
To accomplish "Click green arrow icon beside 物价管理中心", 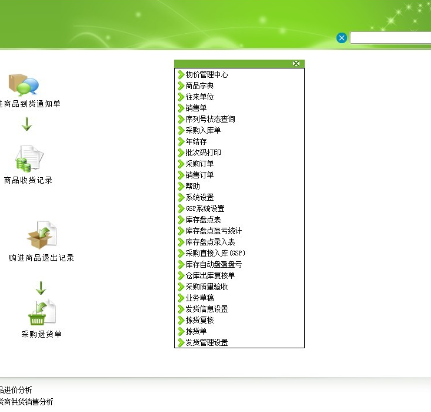I will pyautogui.click(x=181, y=74).
